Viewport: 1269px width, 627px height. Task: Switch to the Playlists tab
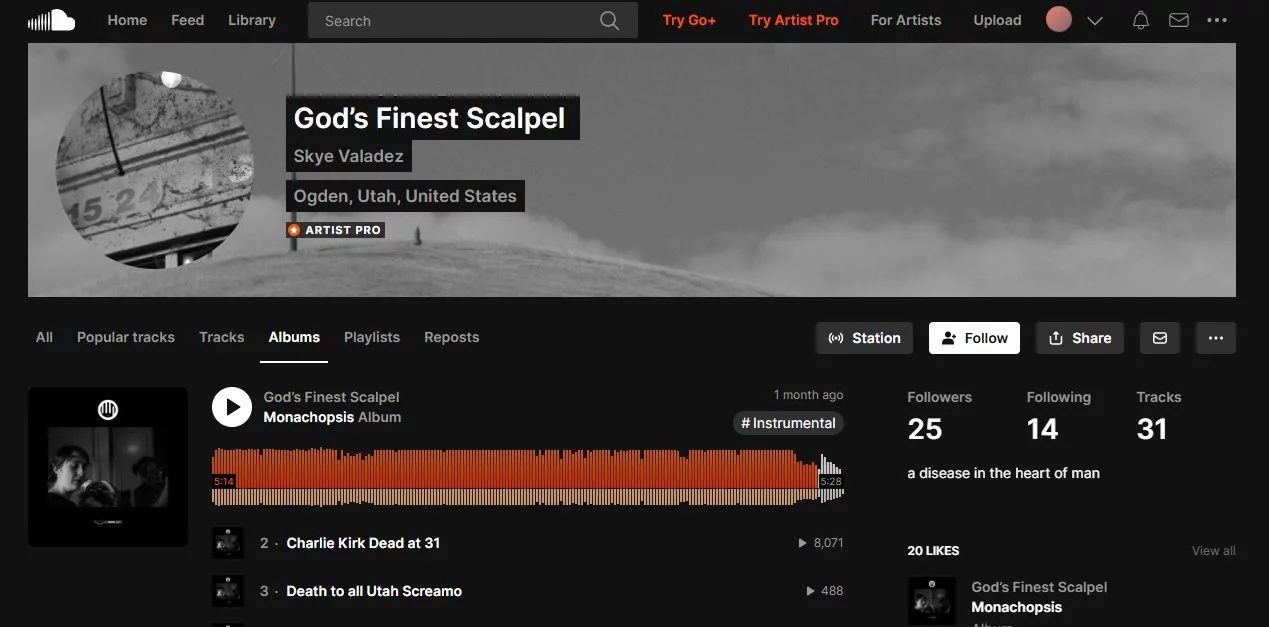click(372, 337)
